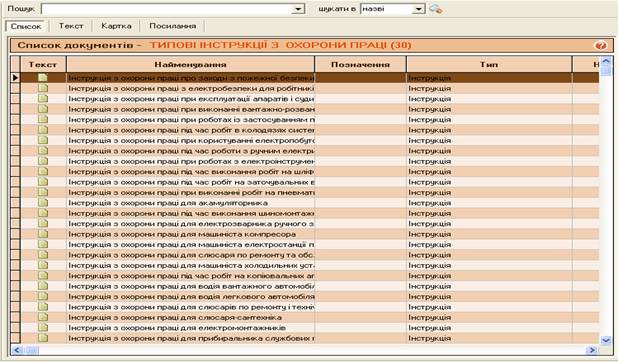The image size is (618, 362).
Task: Click the 'Тип' column header
Action: click(x=489, y=64)
